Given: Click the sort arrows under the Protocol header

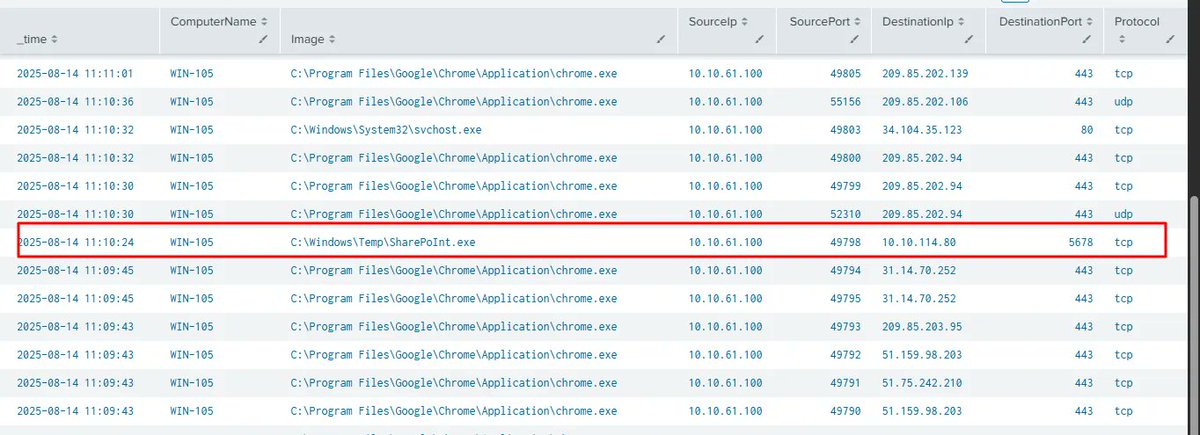Looking at the screenshot, I should tap(1122, 39).
